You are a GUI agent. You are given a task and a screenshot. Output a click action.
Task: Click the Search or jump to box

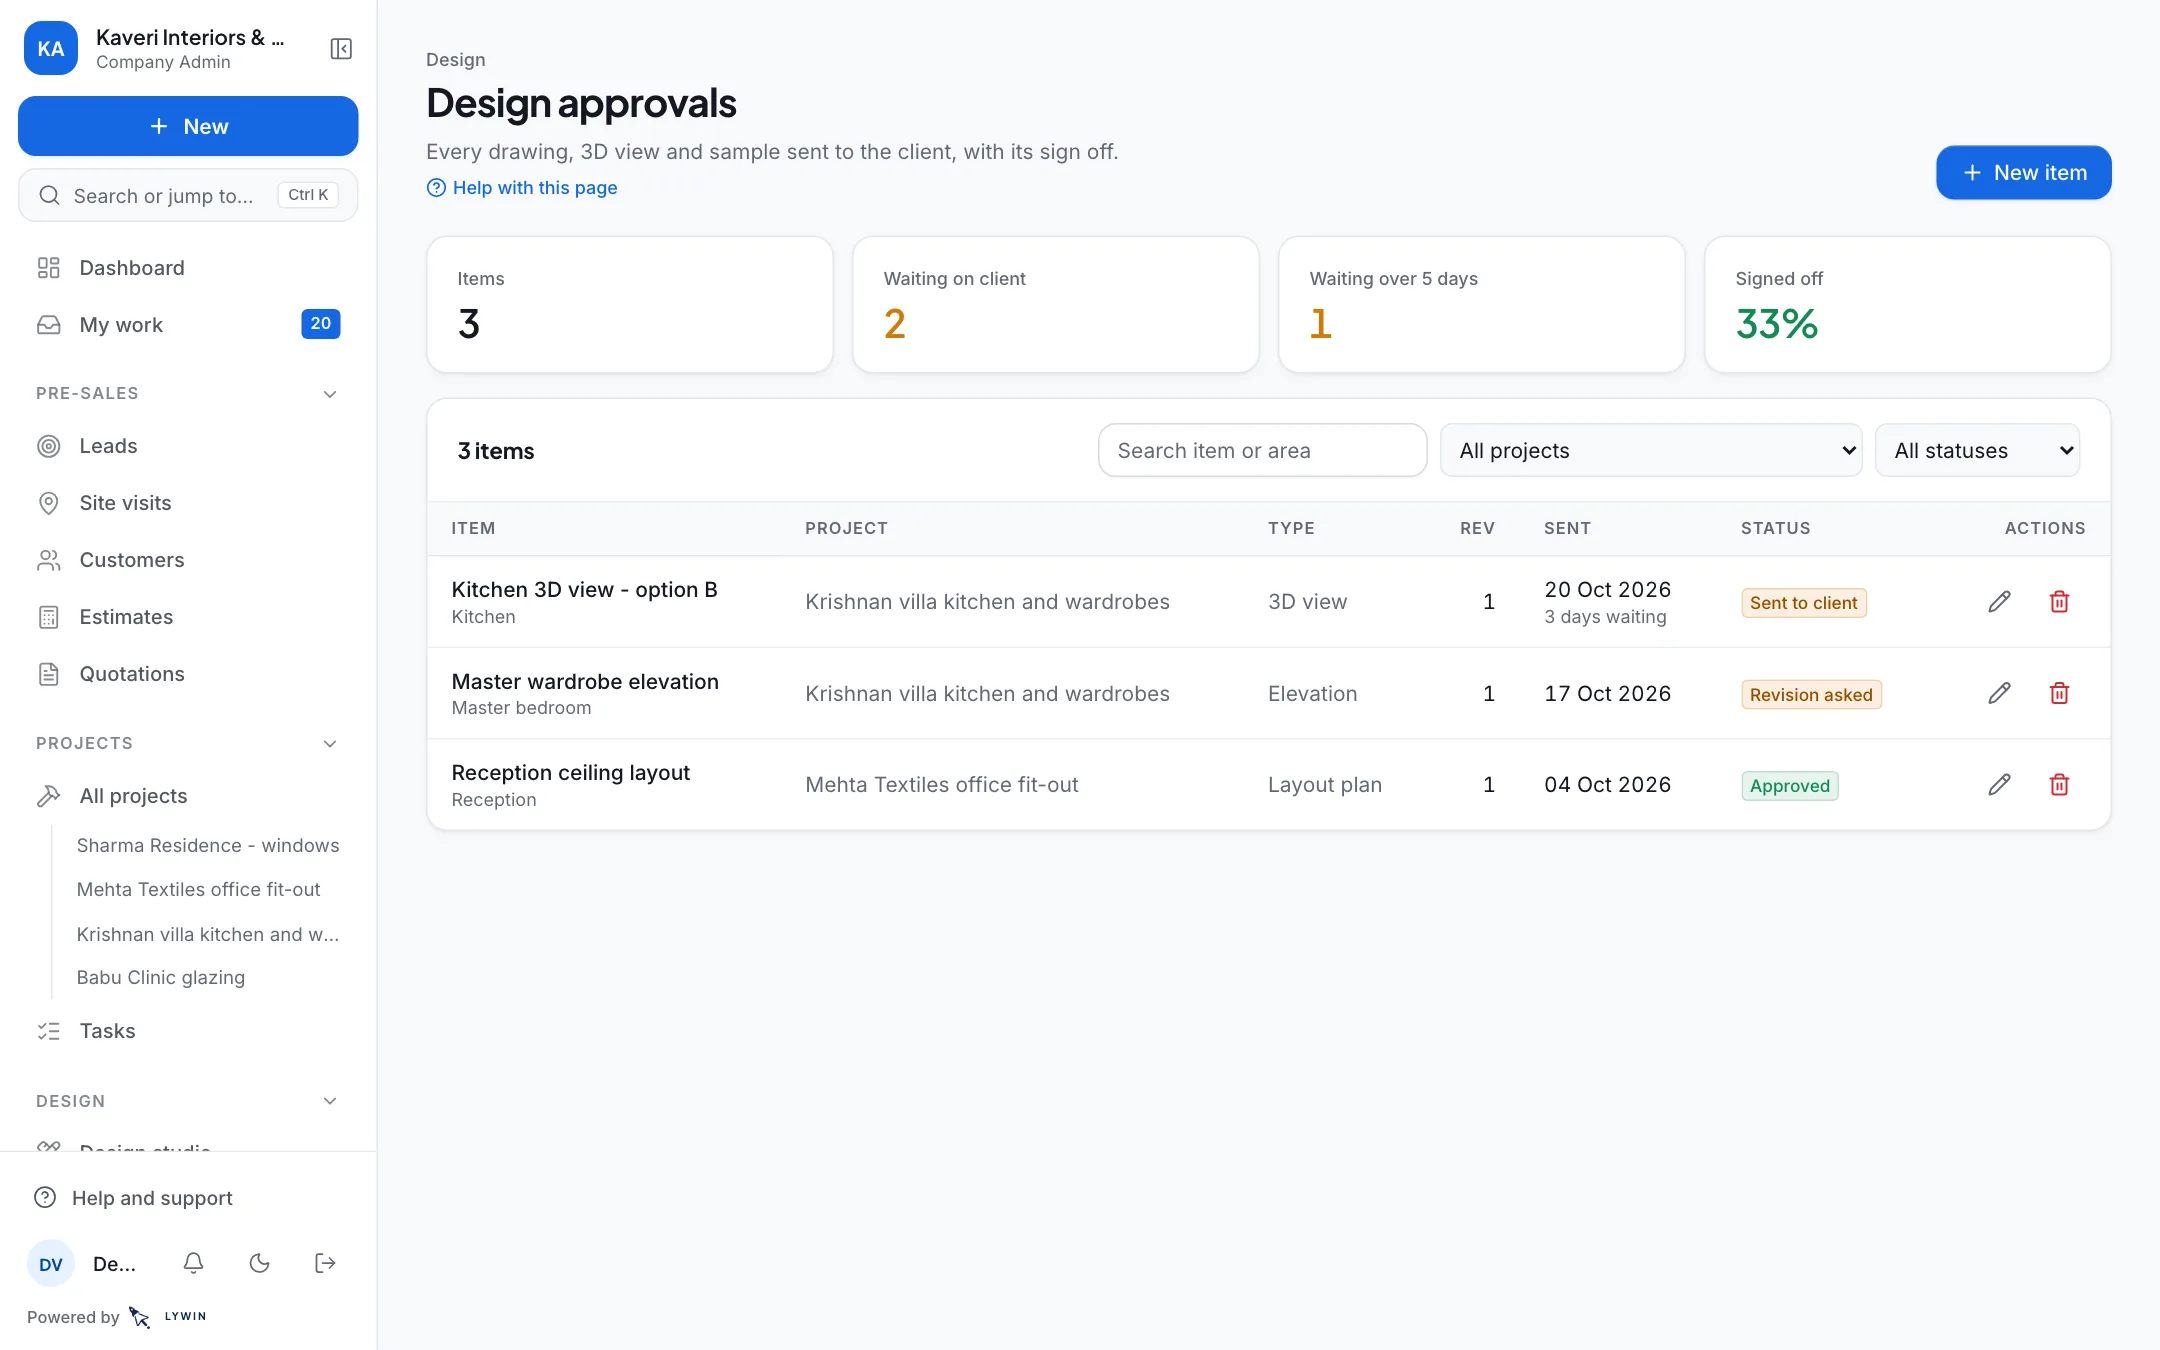pos(188,195)
